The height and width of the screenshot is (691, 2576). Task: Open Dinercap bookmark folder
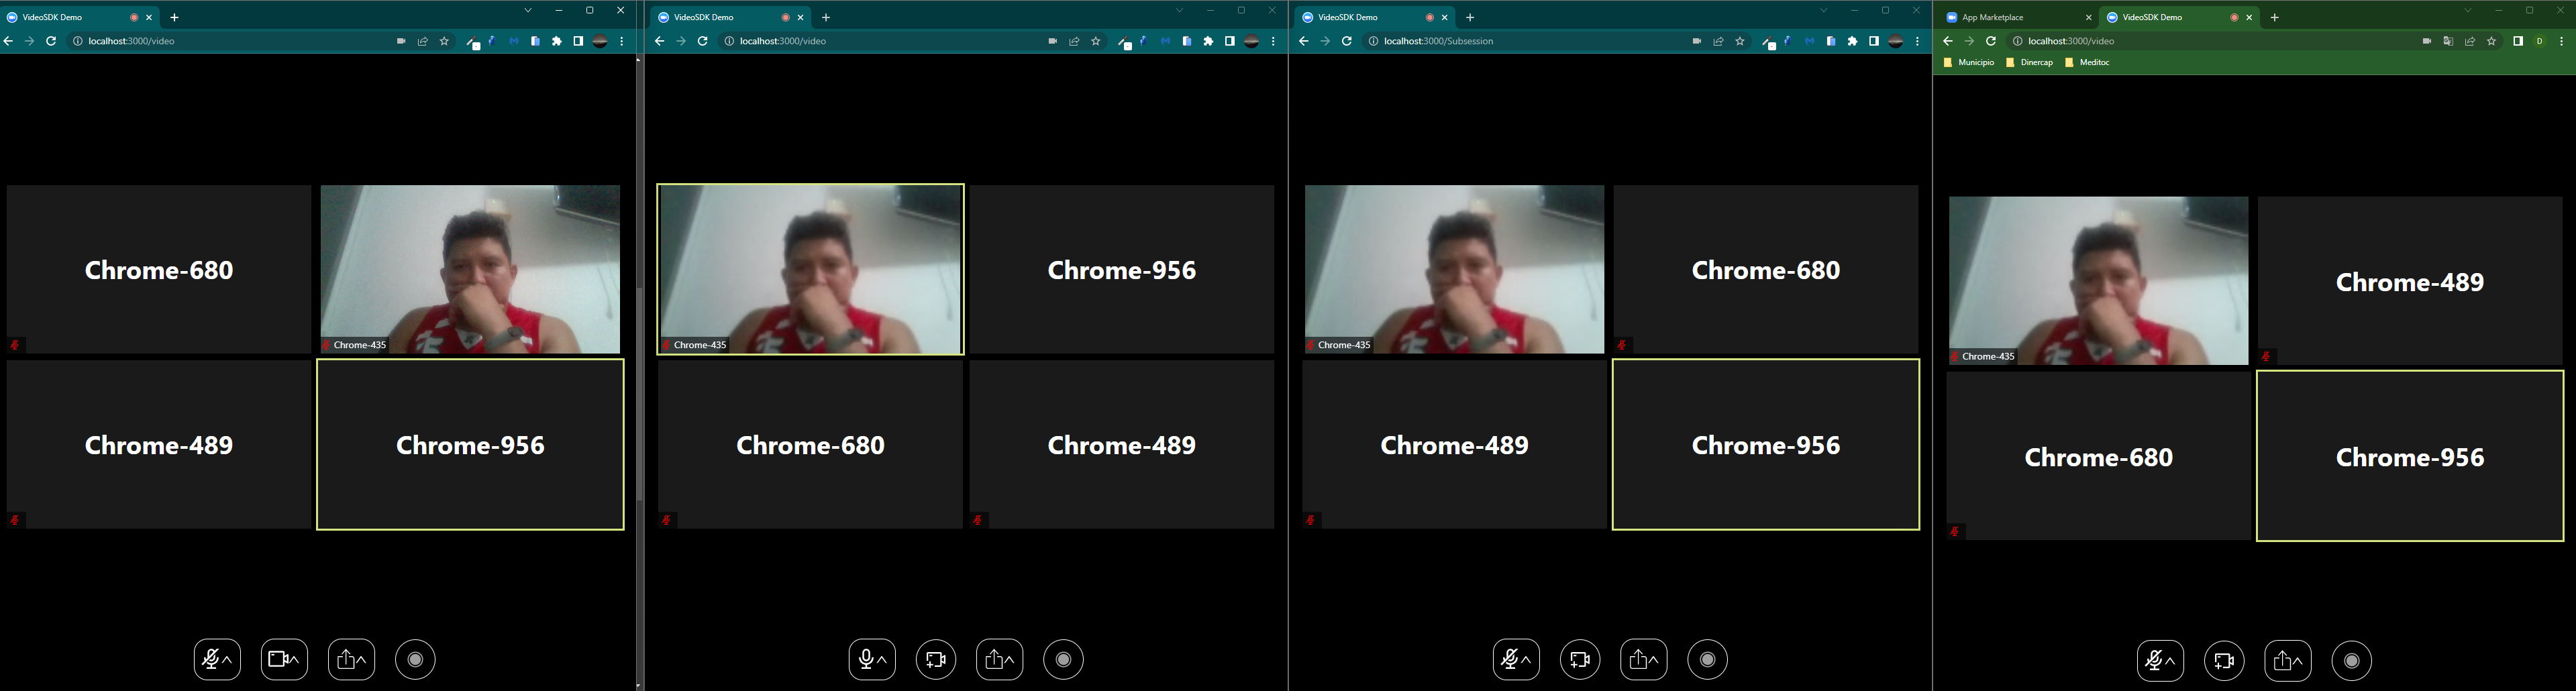click(2029, 62)
